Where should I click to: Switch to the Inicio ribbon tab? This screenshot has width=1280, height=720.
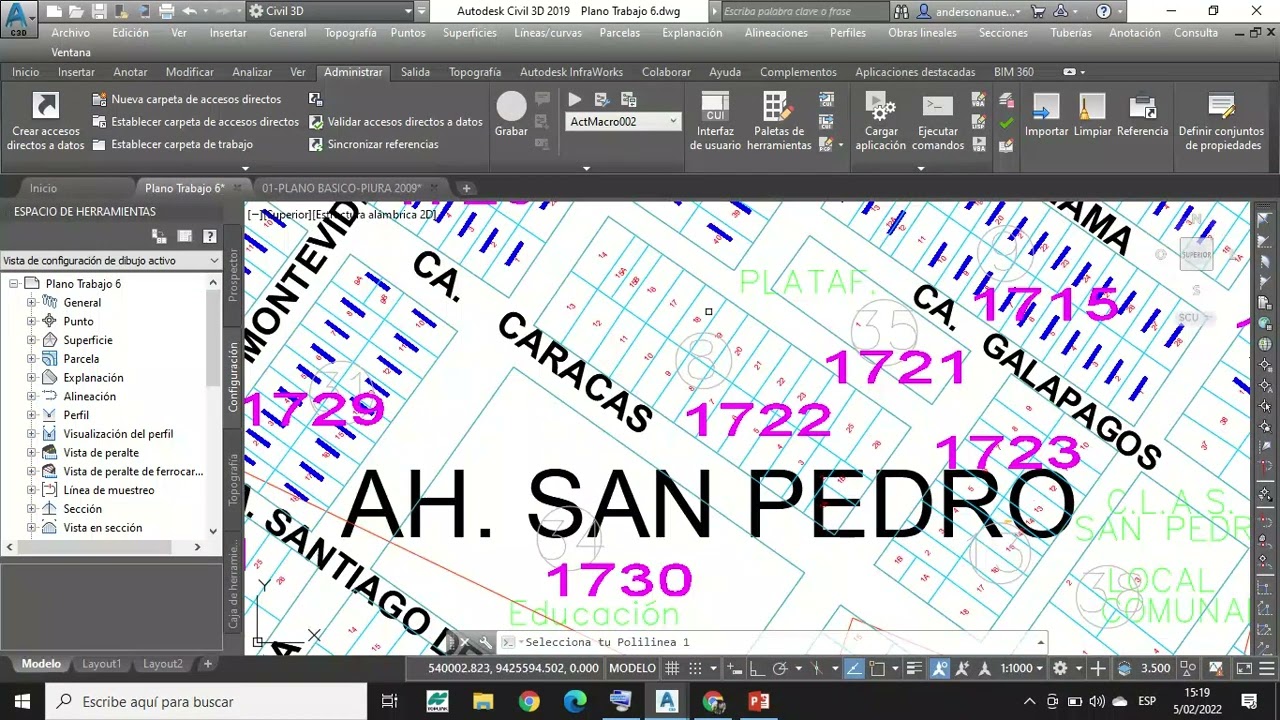tap(26, 72)
